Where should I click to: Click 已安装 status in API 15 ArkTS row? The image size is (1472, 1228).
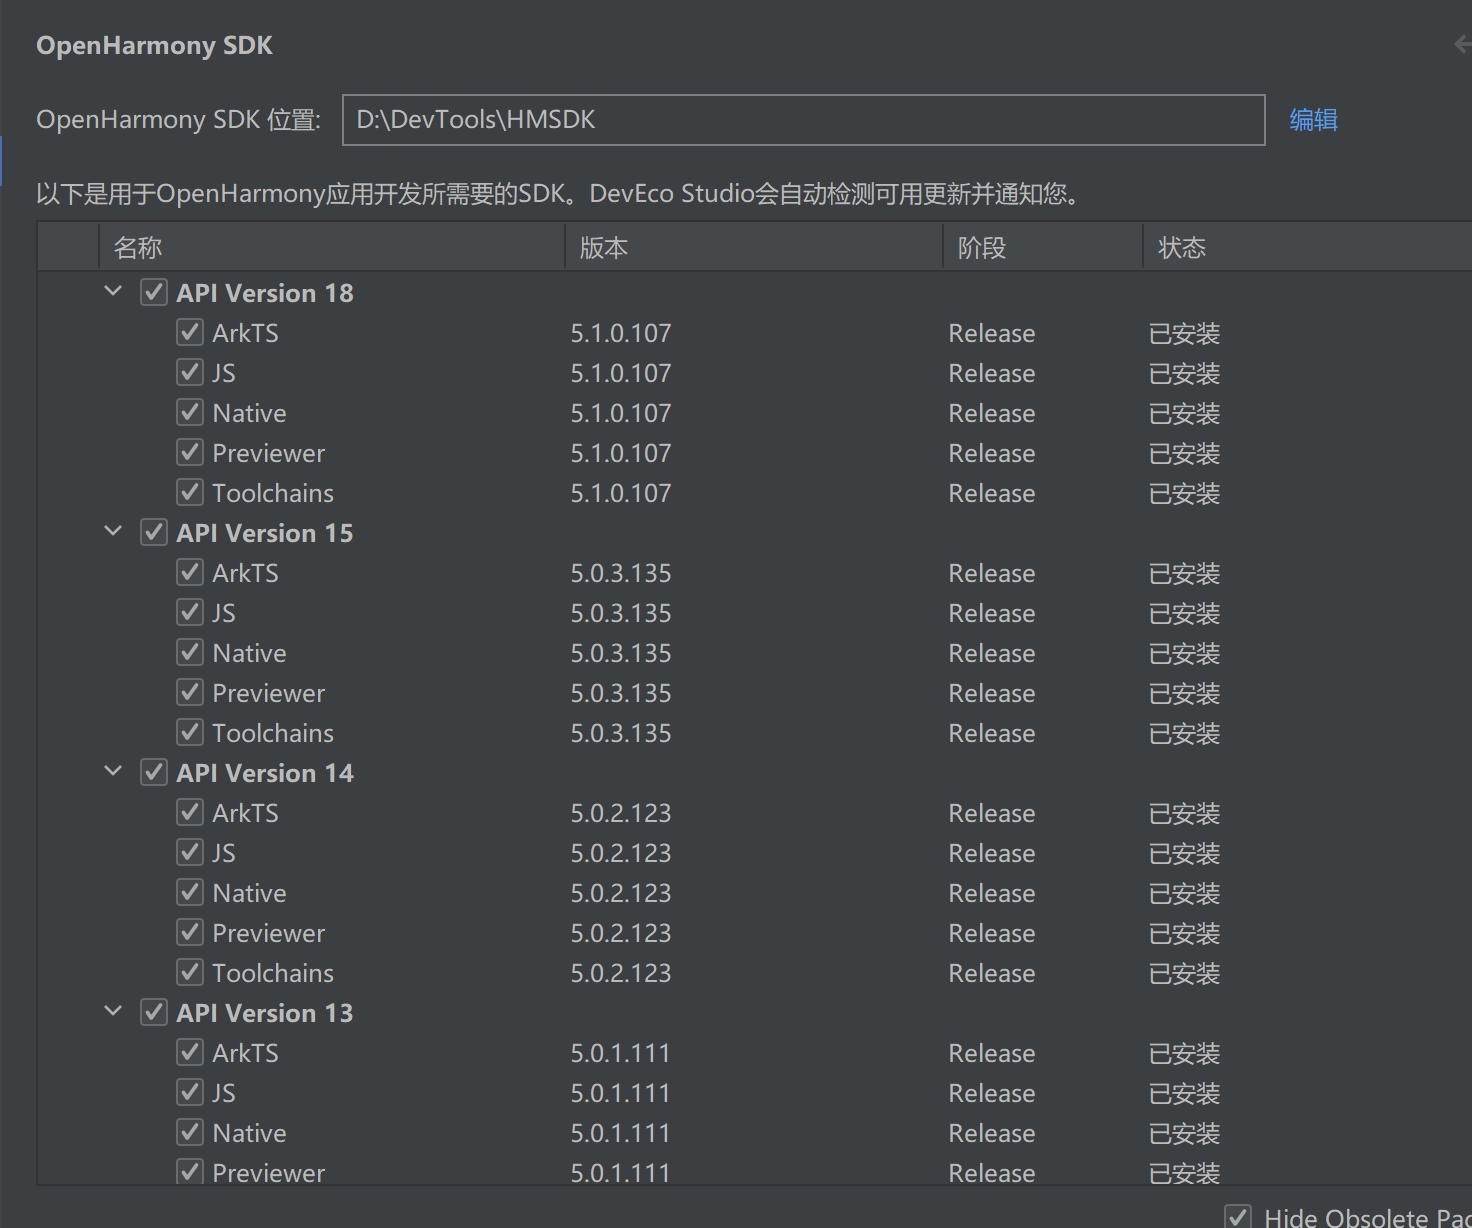(x=1185, y=573)
